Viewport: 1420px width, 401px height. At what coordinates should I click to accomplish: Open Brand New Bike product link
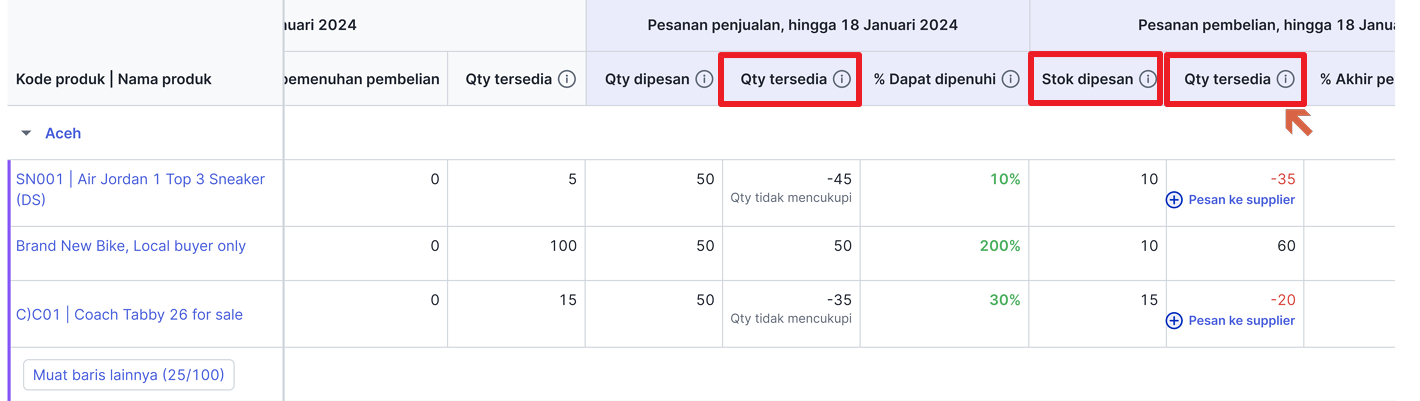[131, 246]
